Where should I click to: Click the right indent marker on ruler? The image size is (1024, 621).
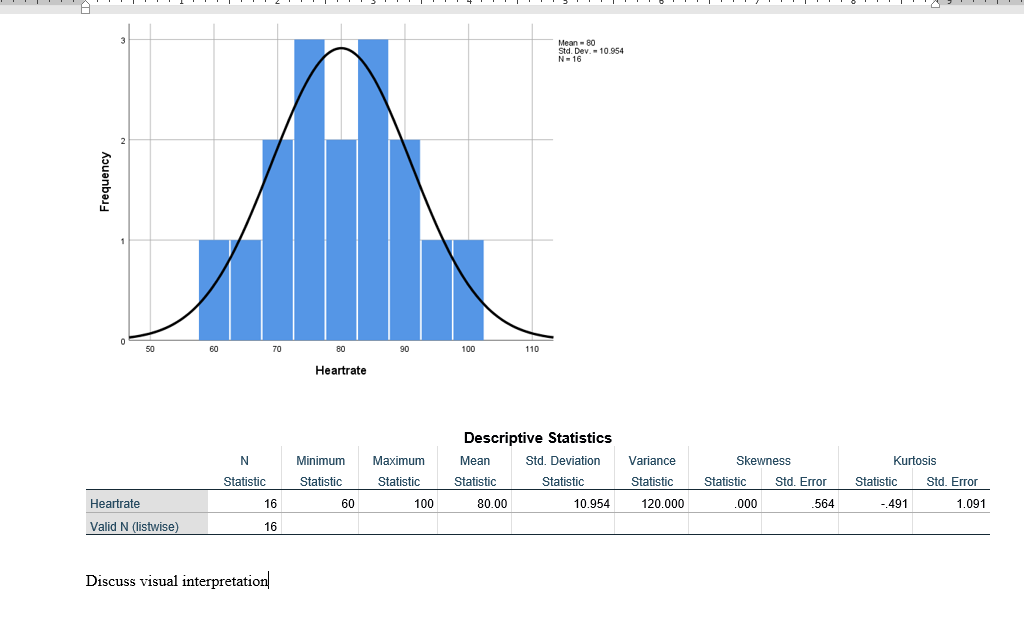tap(935, 4)
